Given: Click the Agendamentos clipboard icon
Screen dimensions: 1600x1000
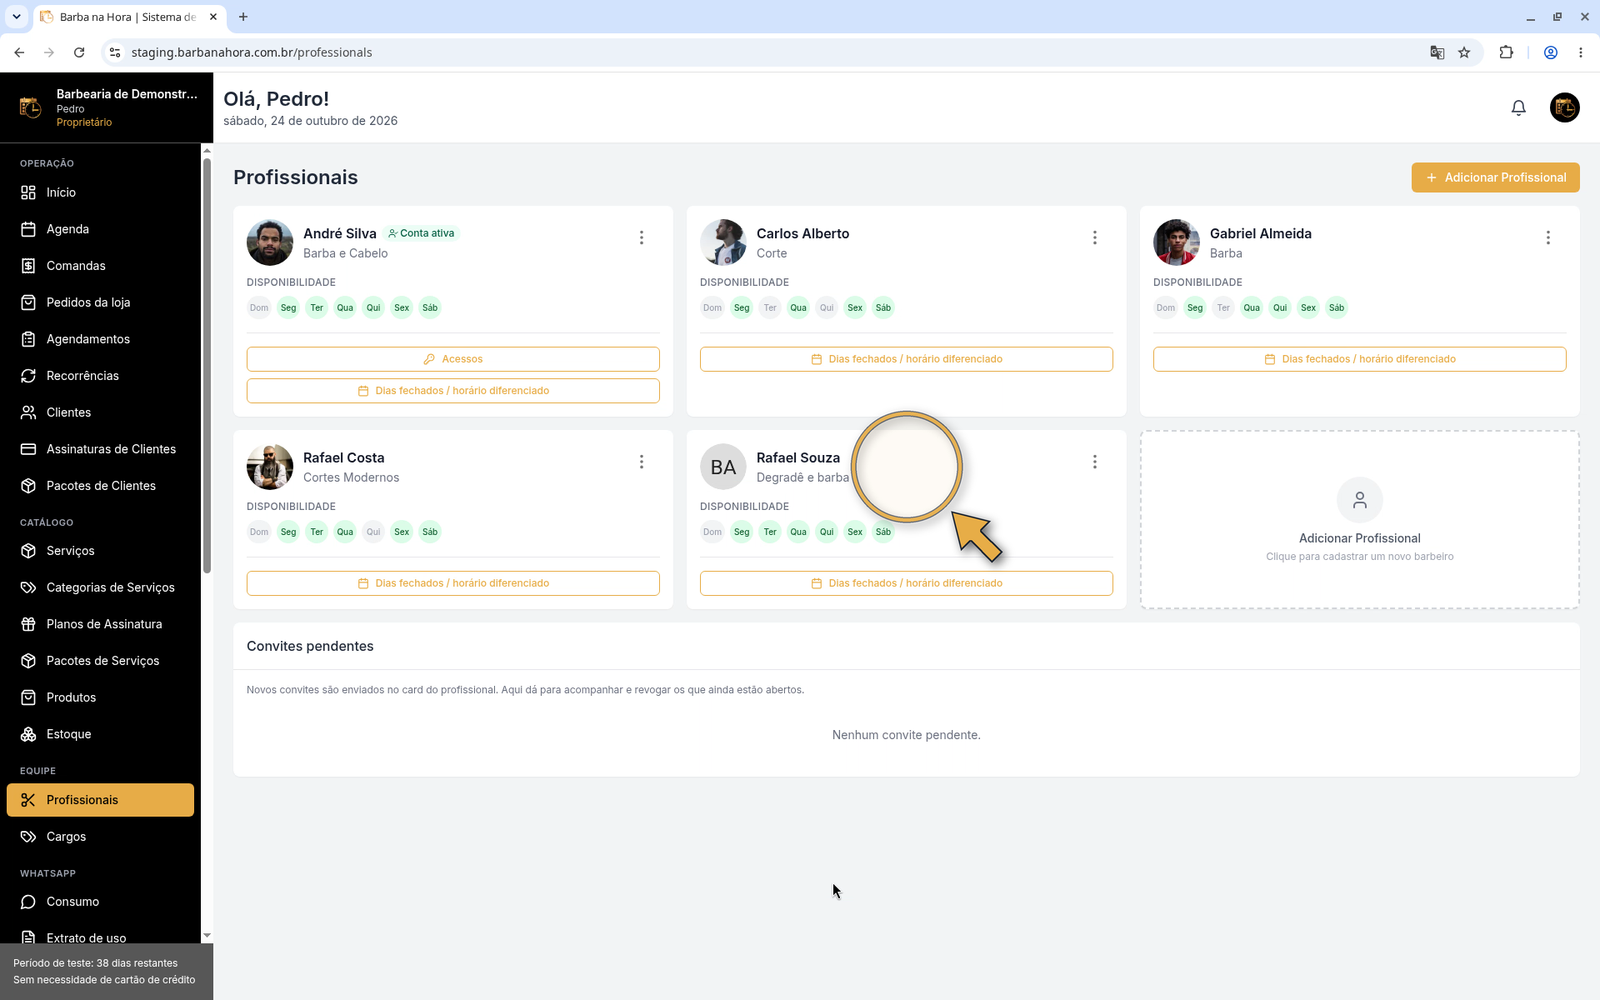Looking at the screenshot, I should click(28, 339).
